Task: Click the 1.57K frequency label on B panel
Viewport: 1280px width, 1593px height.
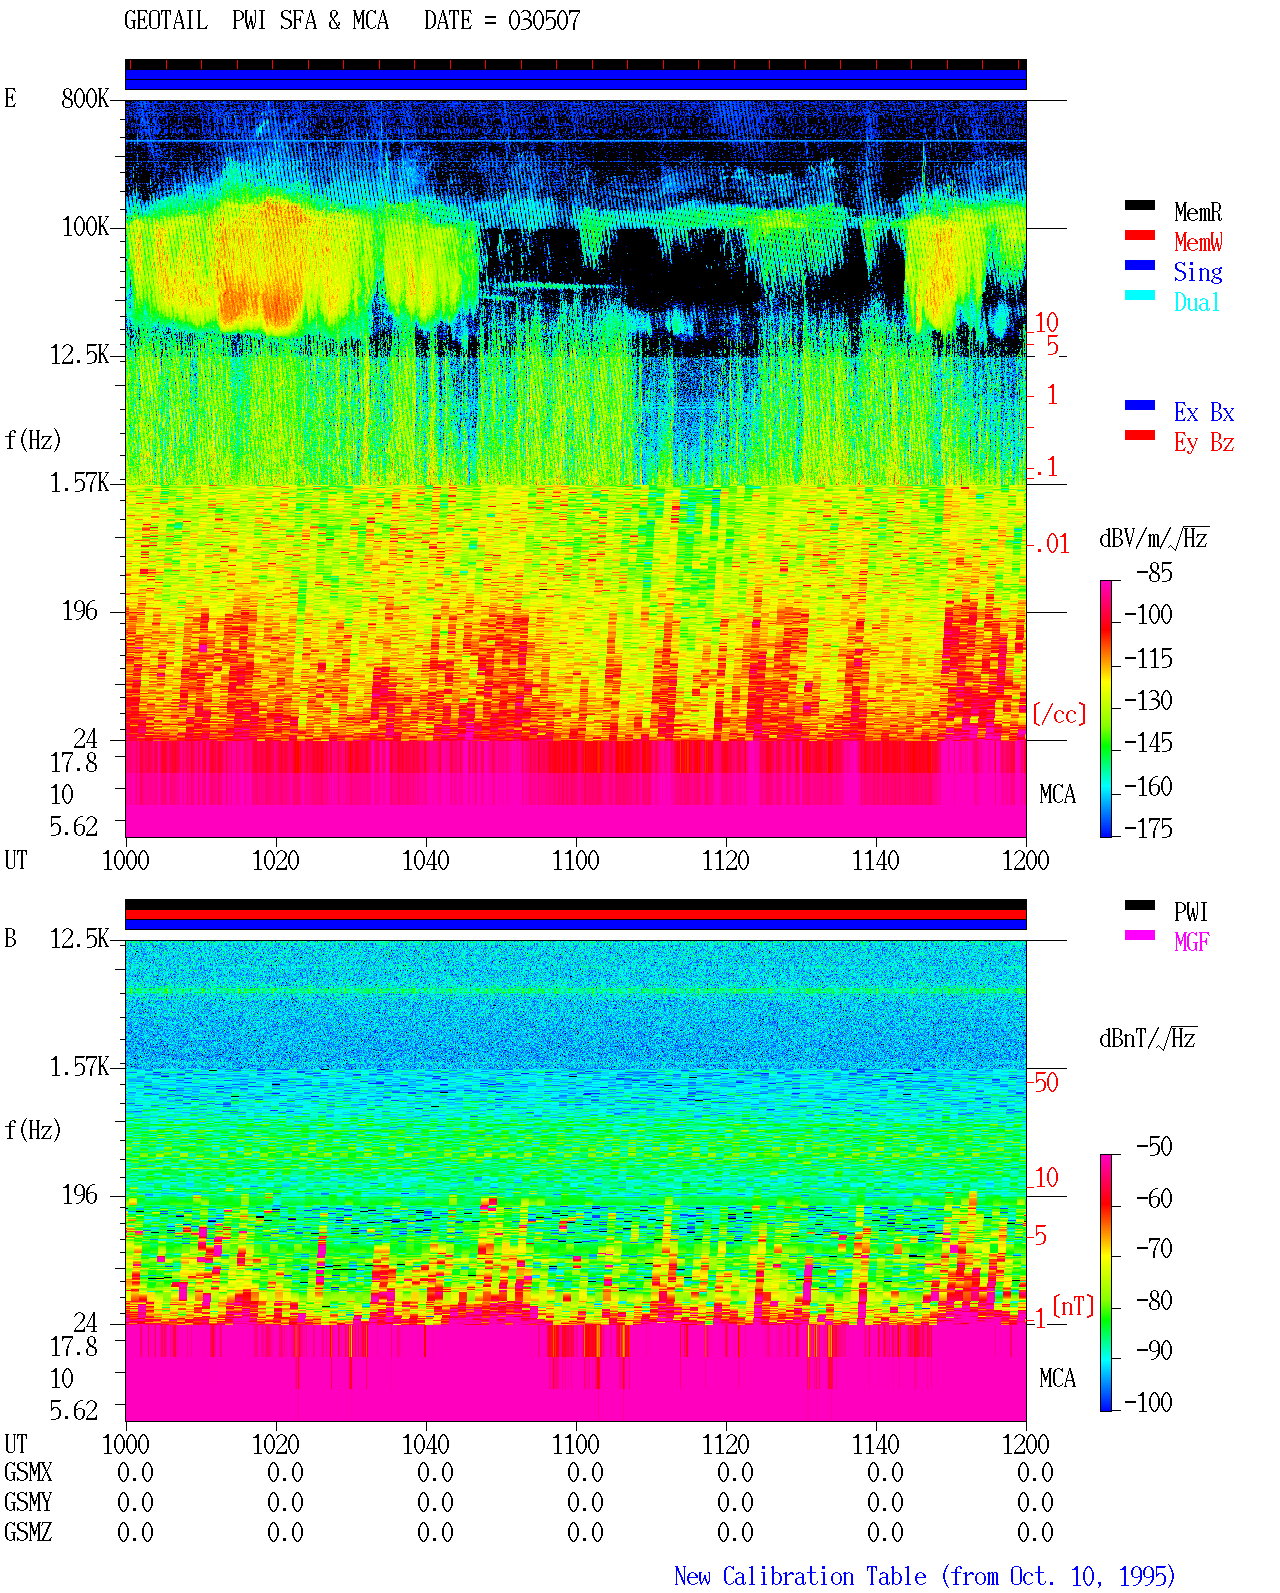Action: [x=79, y=1066]
